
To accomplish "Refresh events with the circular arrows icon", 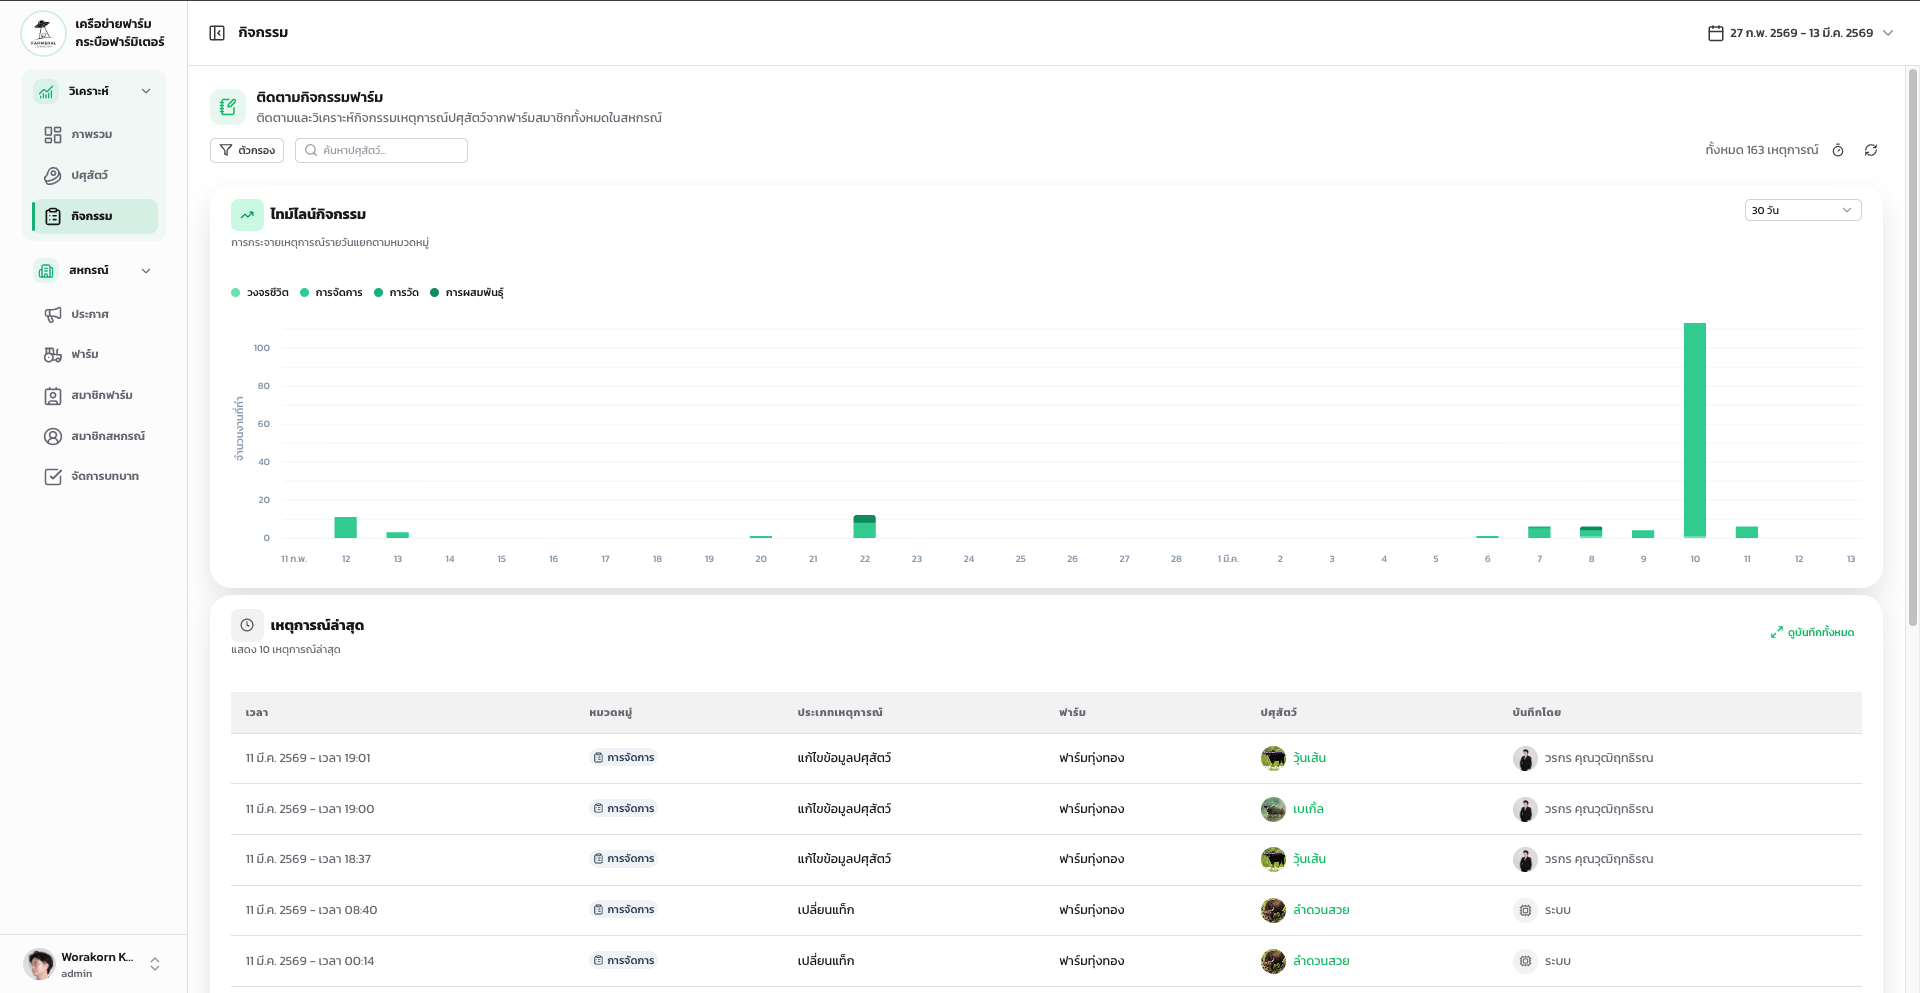I will (1871, 150).
